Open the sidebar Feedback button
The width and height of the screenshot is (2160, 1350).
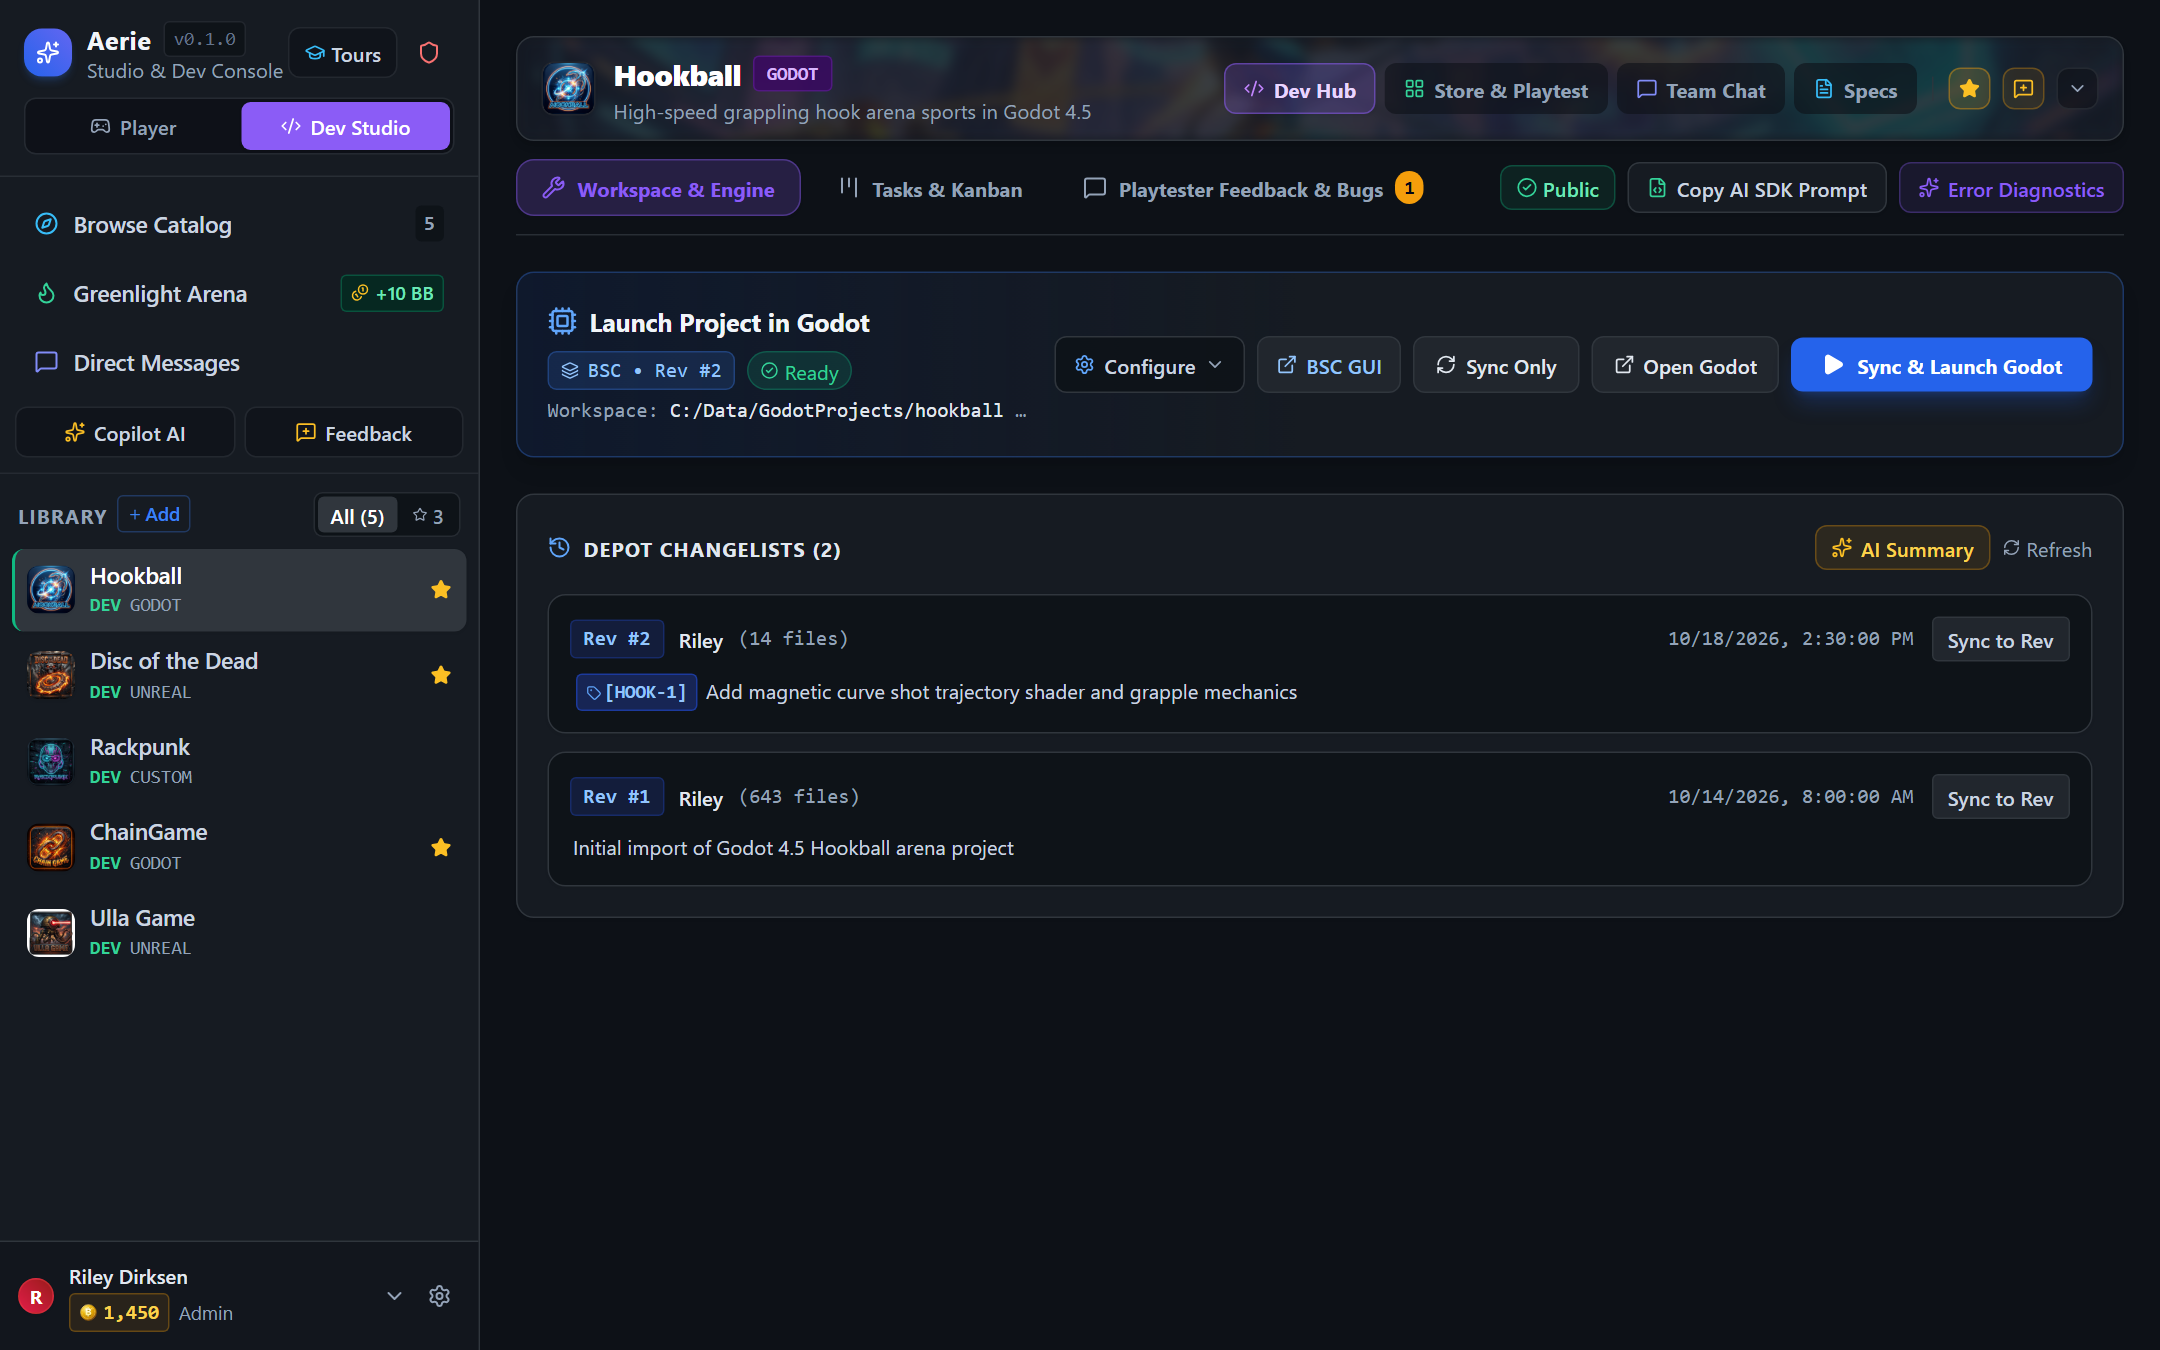point(354,433)
